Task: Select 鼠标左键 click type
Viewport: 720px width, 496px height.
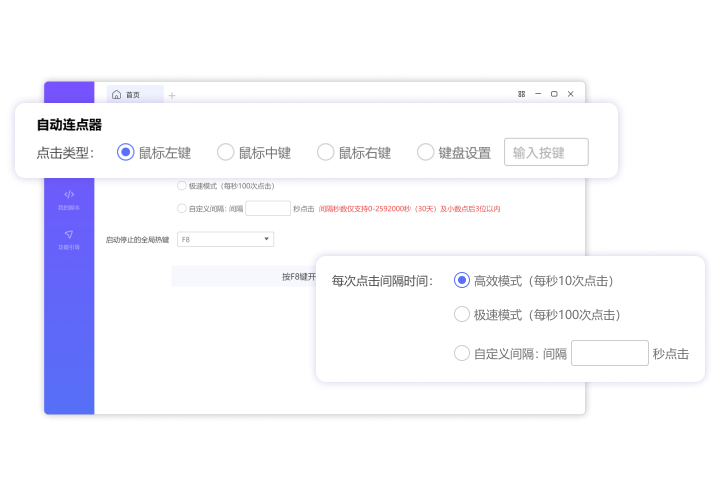Action: point(126,152)
